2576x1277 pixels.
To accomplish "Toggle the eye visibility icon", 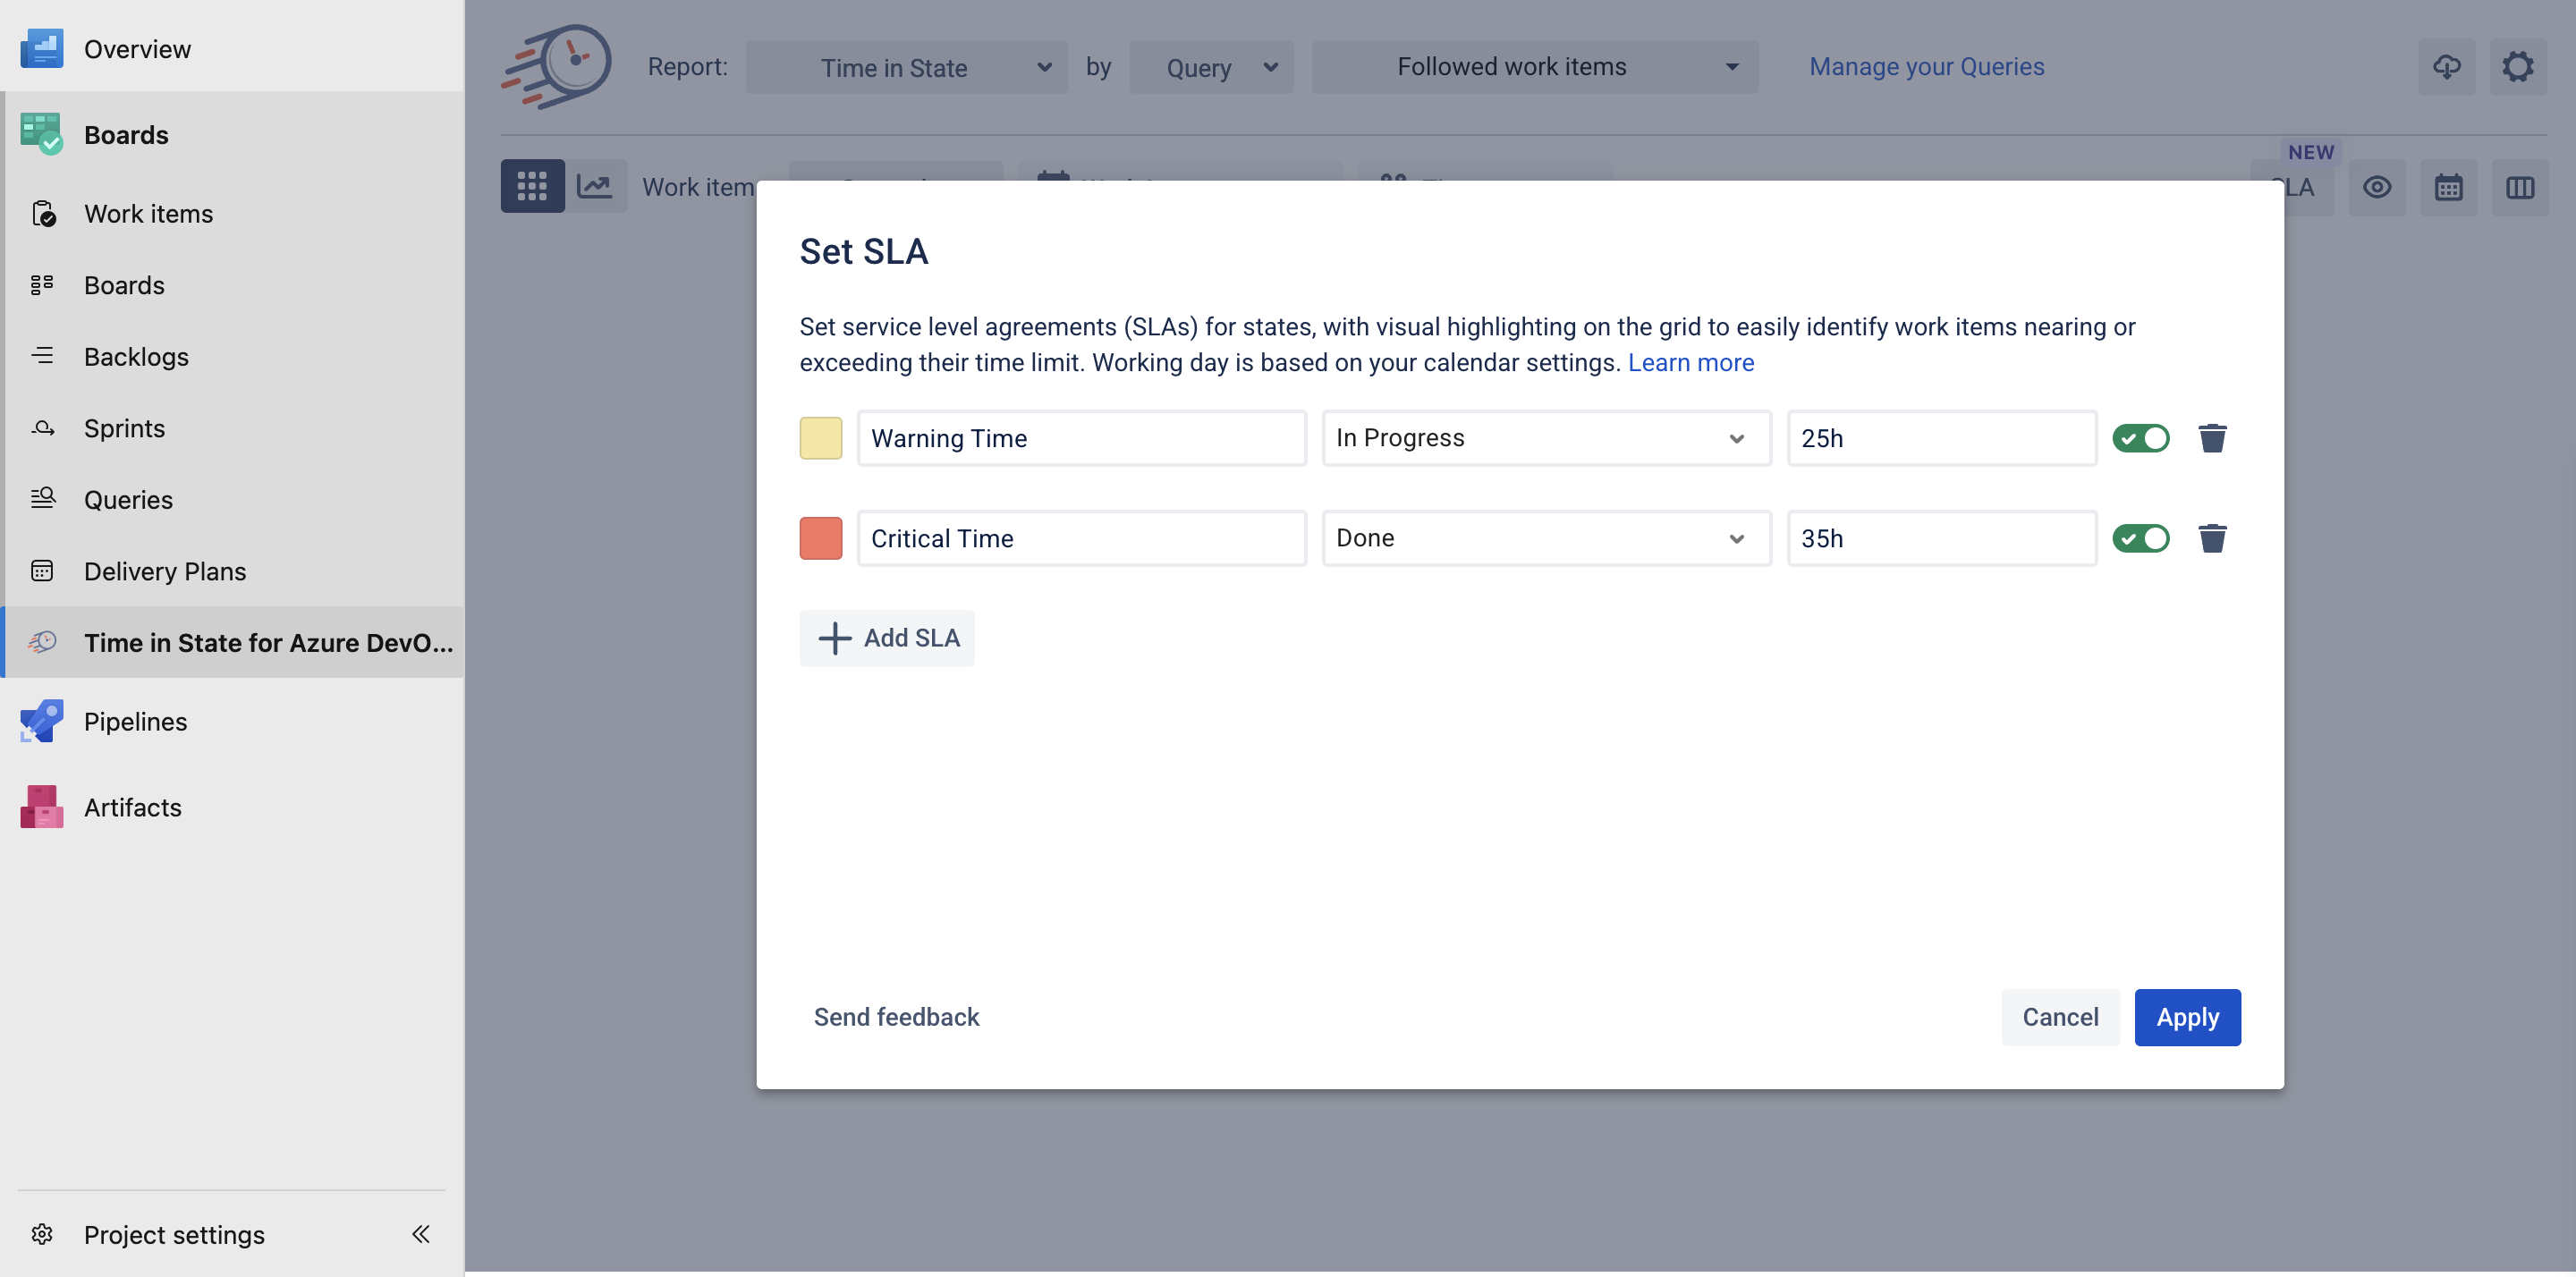I will point(2376,187).
